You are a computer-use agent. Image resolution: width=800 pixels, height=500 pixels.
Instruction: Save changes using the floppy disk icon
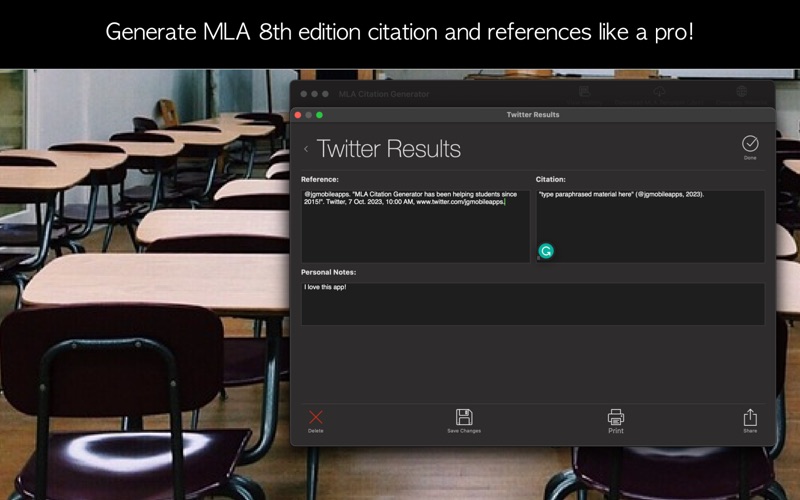464,417
